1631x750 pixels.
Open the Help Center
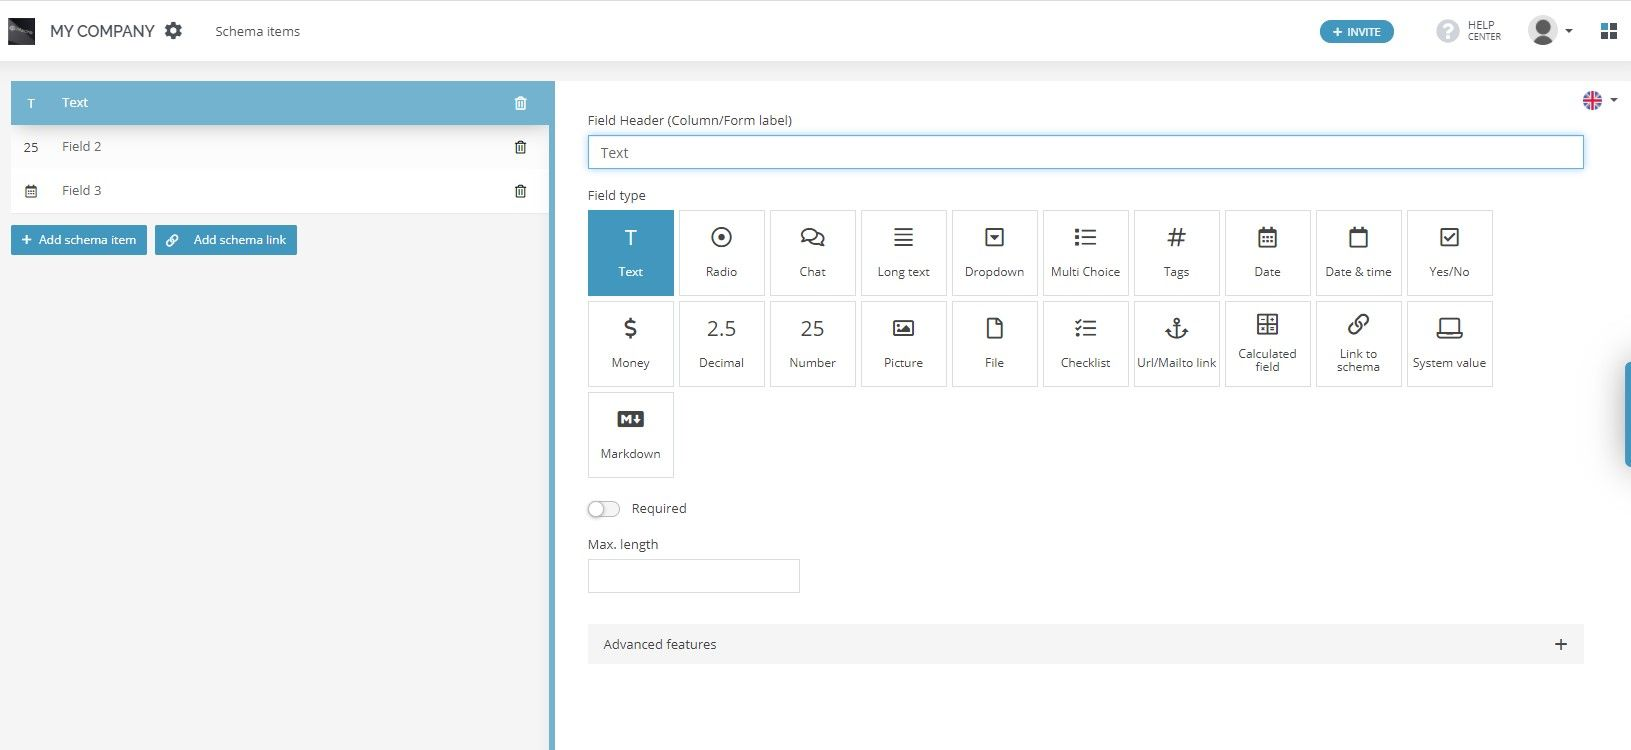point(1468,31)
